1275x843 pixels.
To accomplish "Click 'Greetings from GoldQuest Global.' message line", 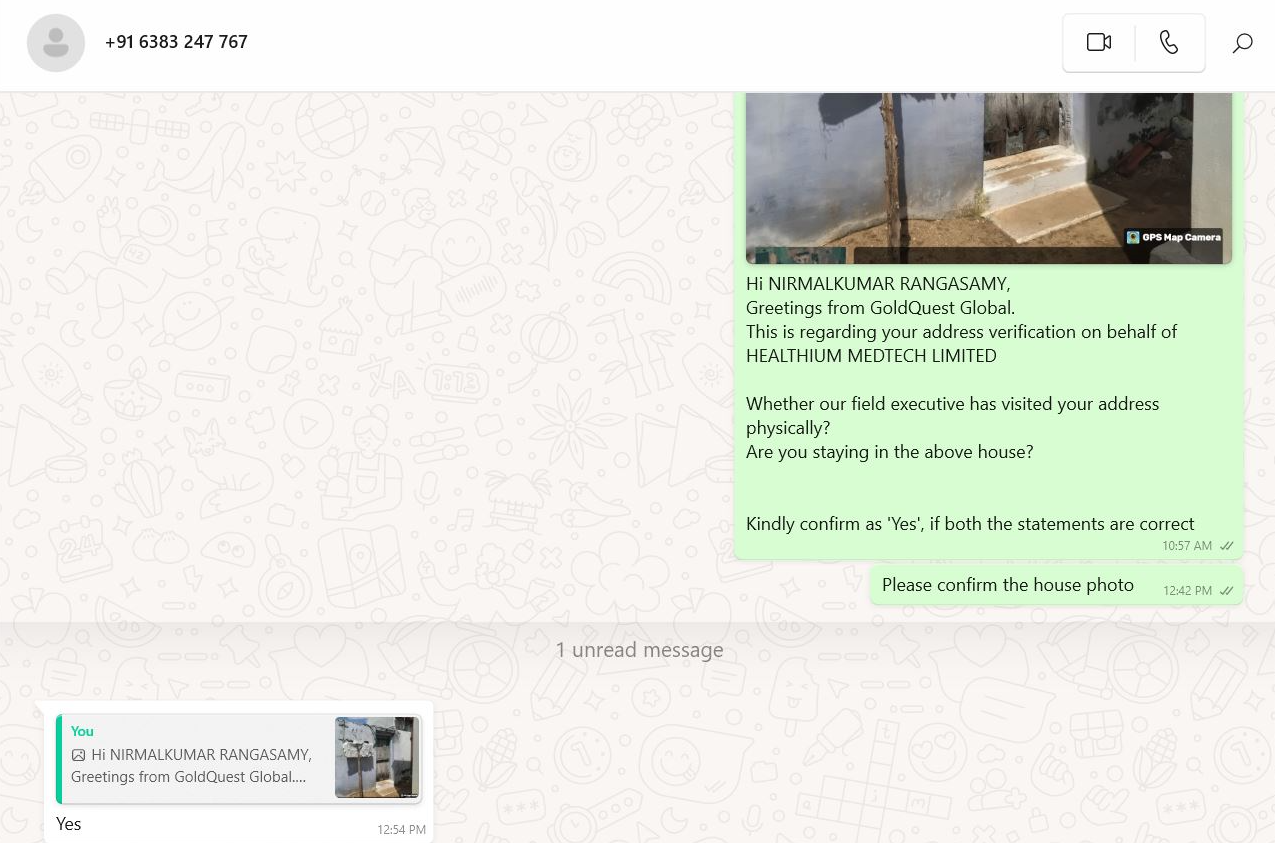I will click(x=880, y=308).
